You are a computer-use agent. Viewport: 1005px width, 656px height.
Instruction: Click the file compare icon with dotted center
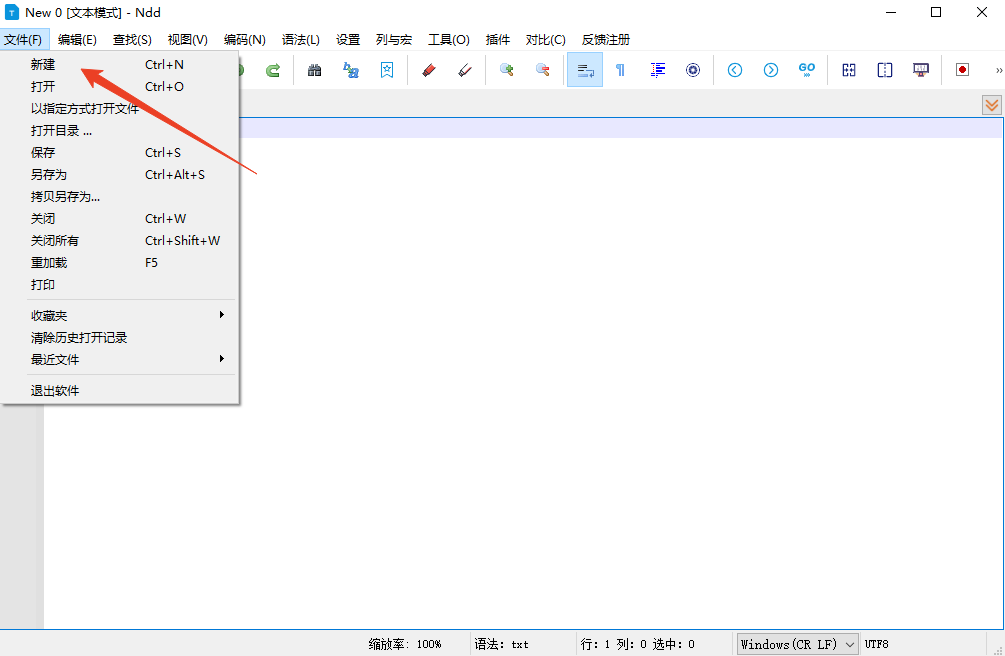tap(849, 70)
